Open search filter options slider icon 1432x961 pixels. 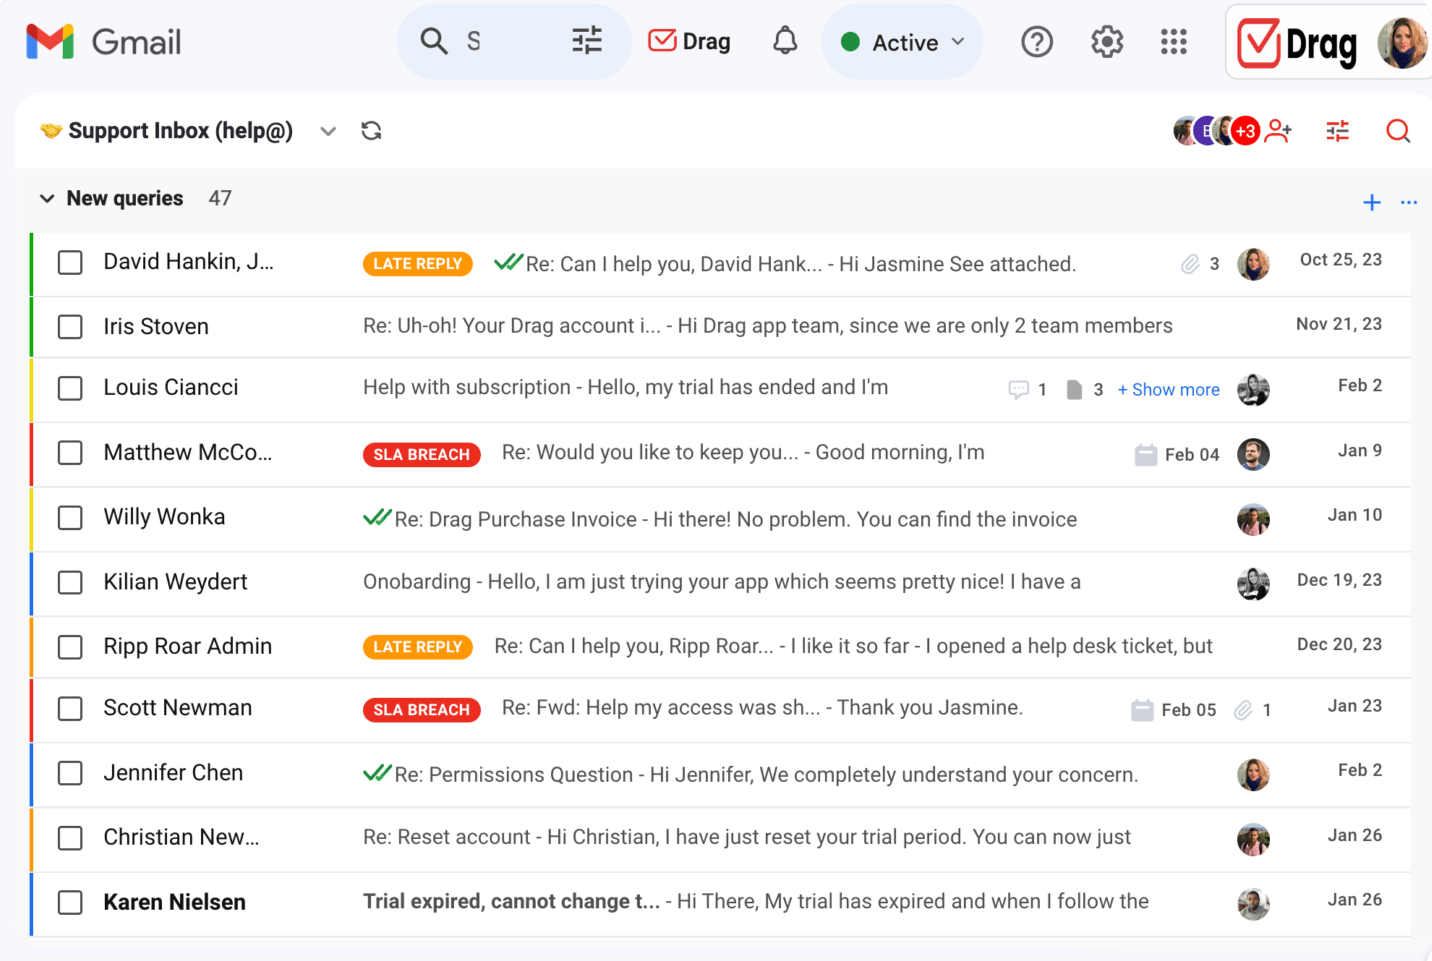point(587,41)
